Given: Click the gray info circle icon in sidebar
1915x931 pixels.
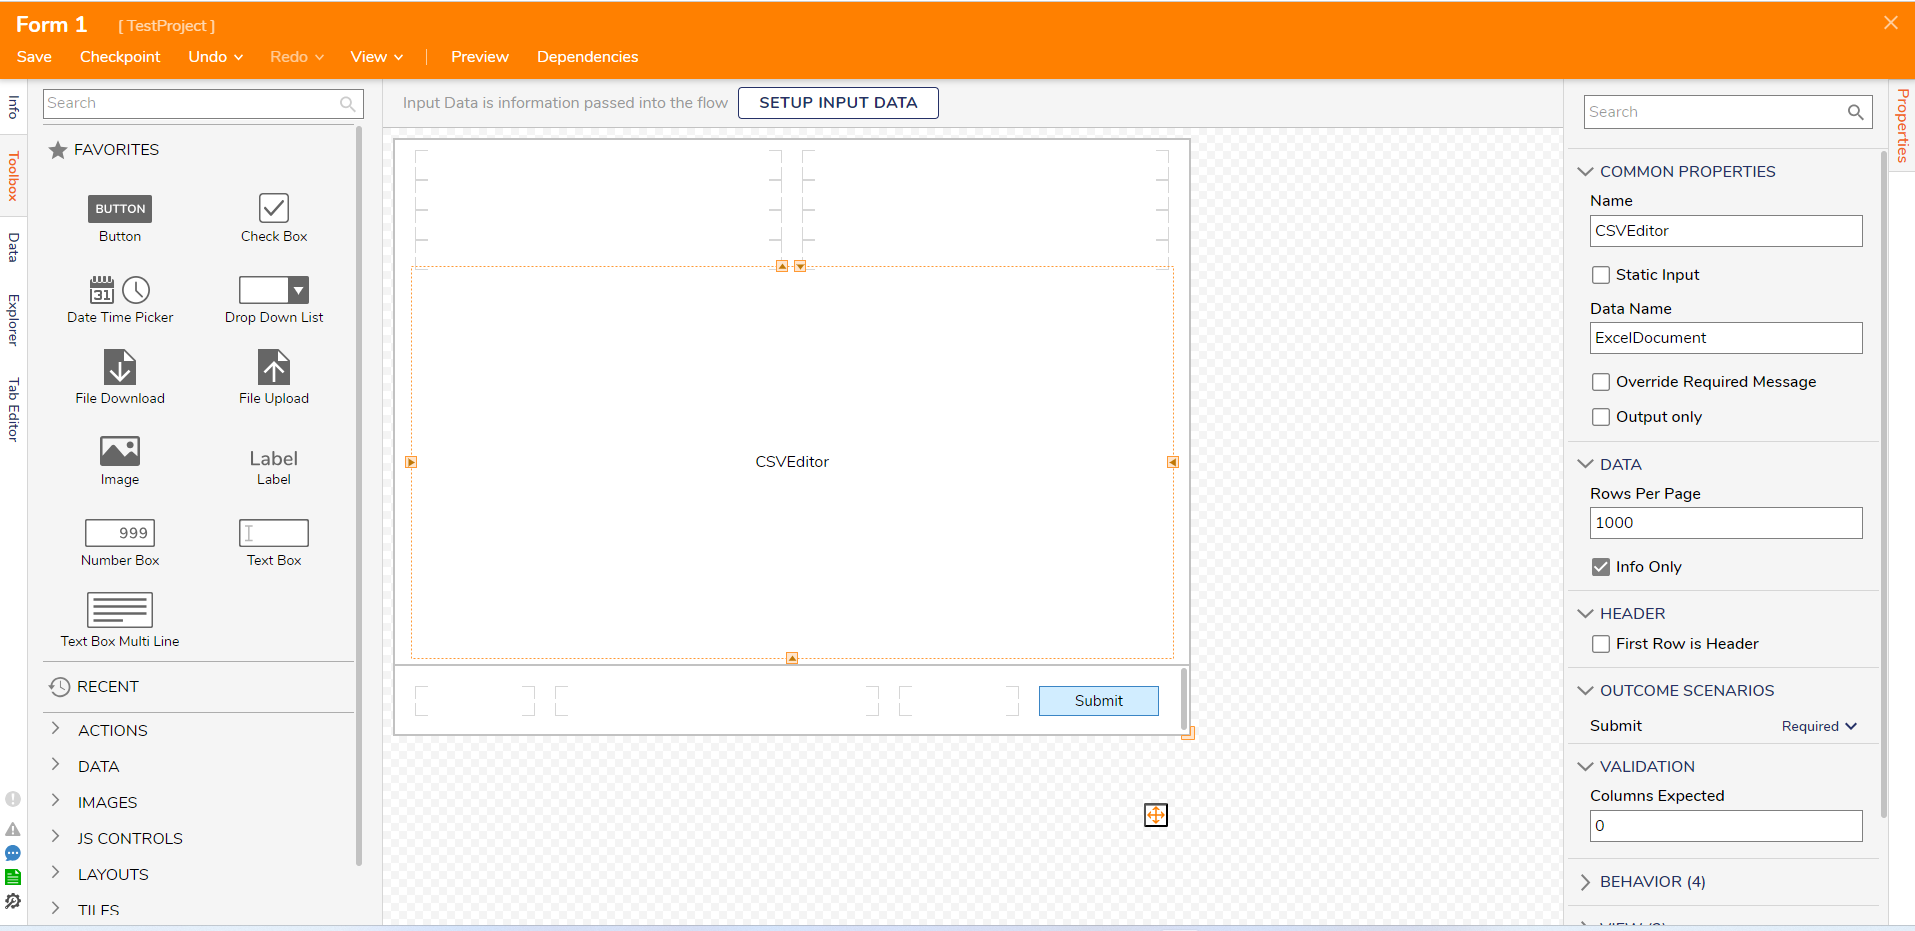Looking at the screenshot, I should [13, 799].
